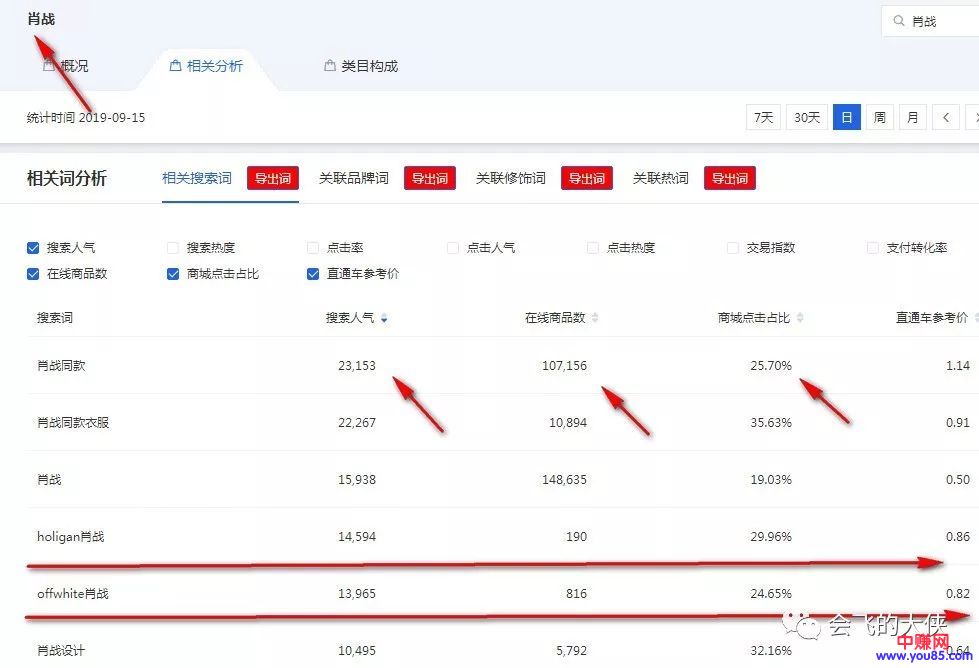Sort by 商城点击占比 column arrows
Image resolution: width=979 pixels, height=668 pixels.
(799, 318)
